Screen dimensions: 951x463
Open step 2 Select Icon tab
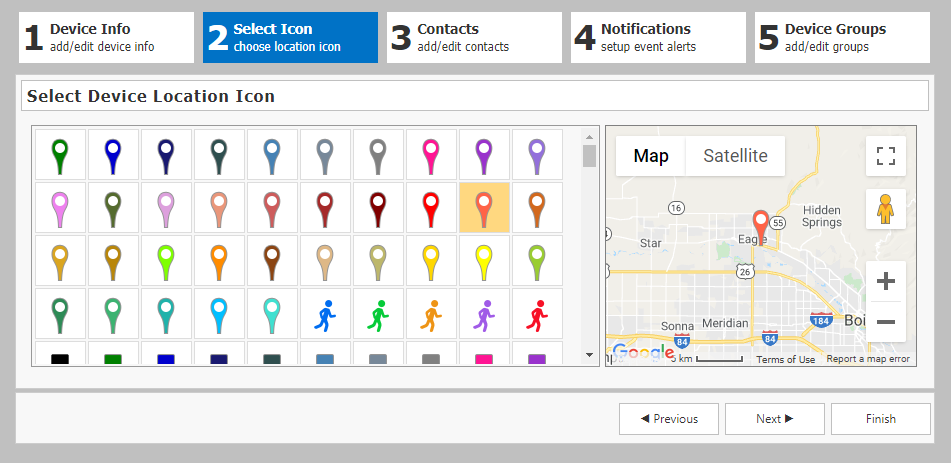(291, 38)
